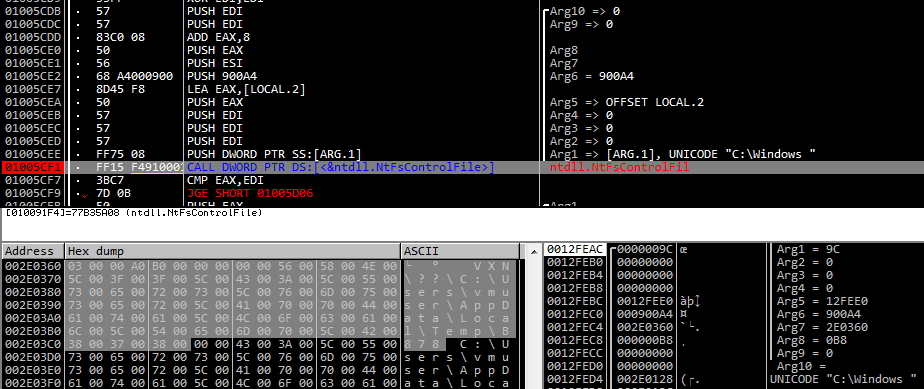The image size is (924, 389).
Task: Click stack comment Arg1 = 9C
Action: pyautogui.click(x=808, y=249)
